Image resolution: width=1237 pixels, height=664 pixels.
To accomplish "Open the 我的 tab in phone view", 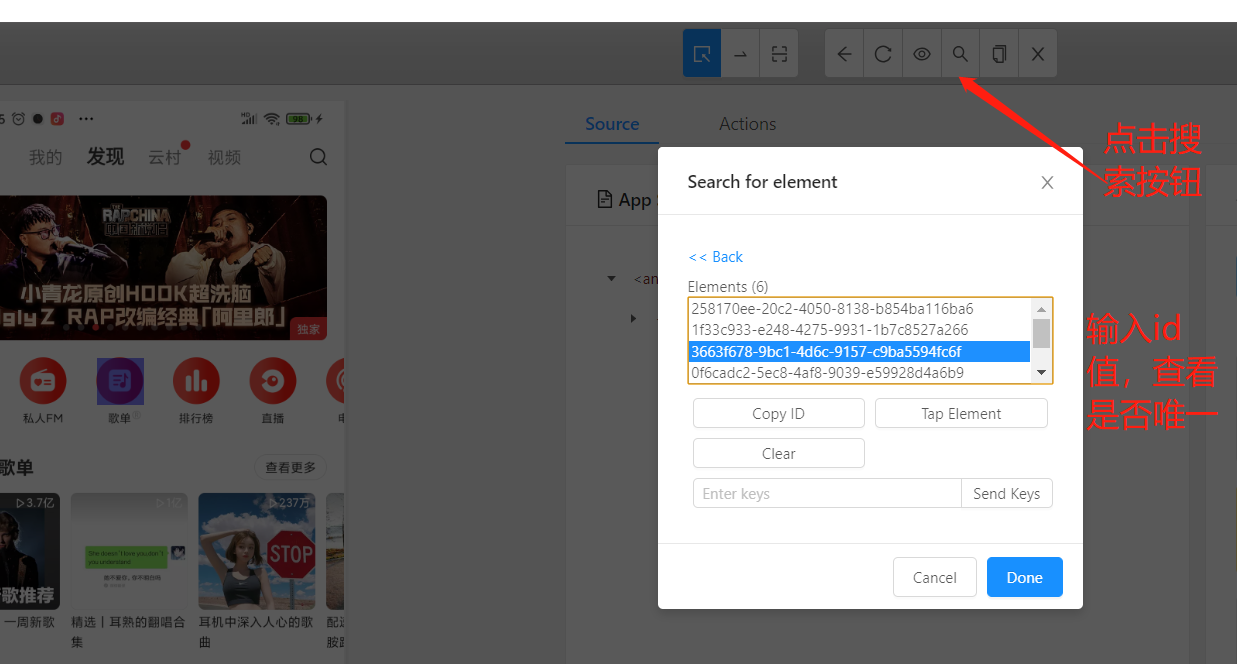I will (45, 157).
